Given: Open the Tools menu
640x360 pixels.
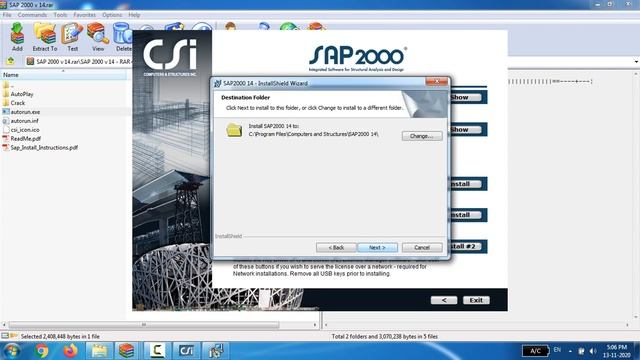Looking at the screenshot, I should click(x=60, y=15).
